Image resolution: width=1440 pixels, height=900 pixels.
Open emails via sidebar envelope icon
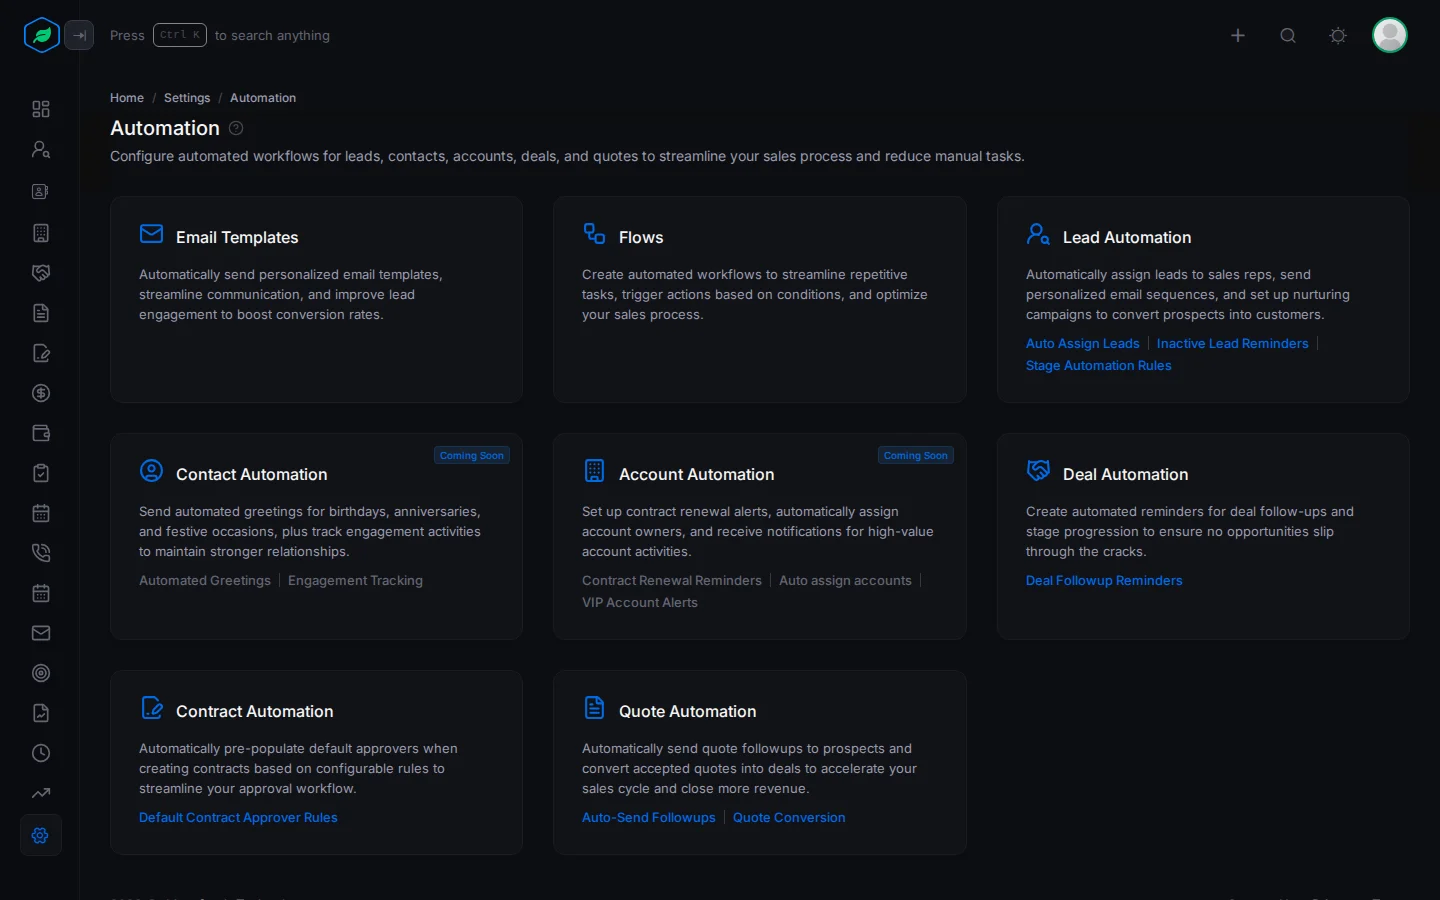point(41,633)
